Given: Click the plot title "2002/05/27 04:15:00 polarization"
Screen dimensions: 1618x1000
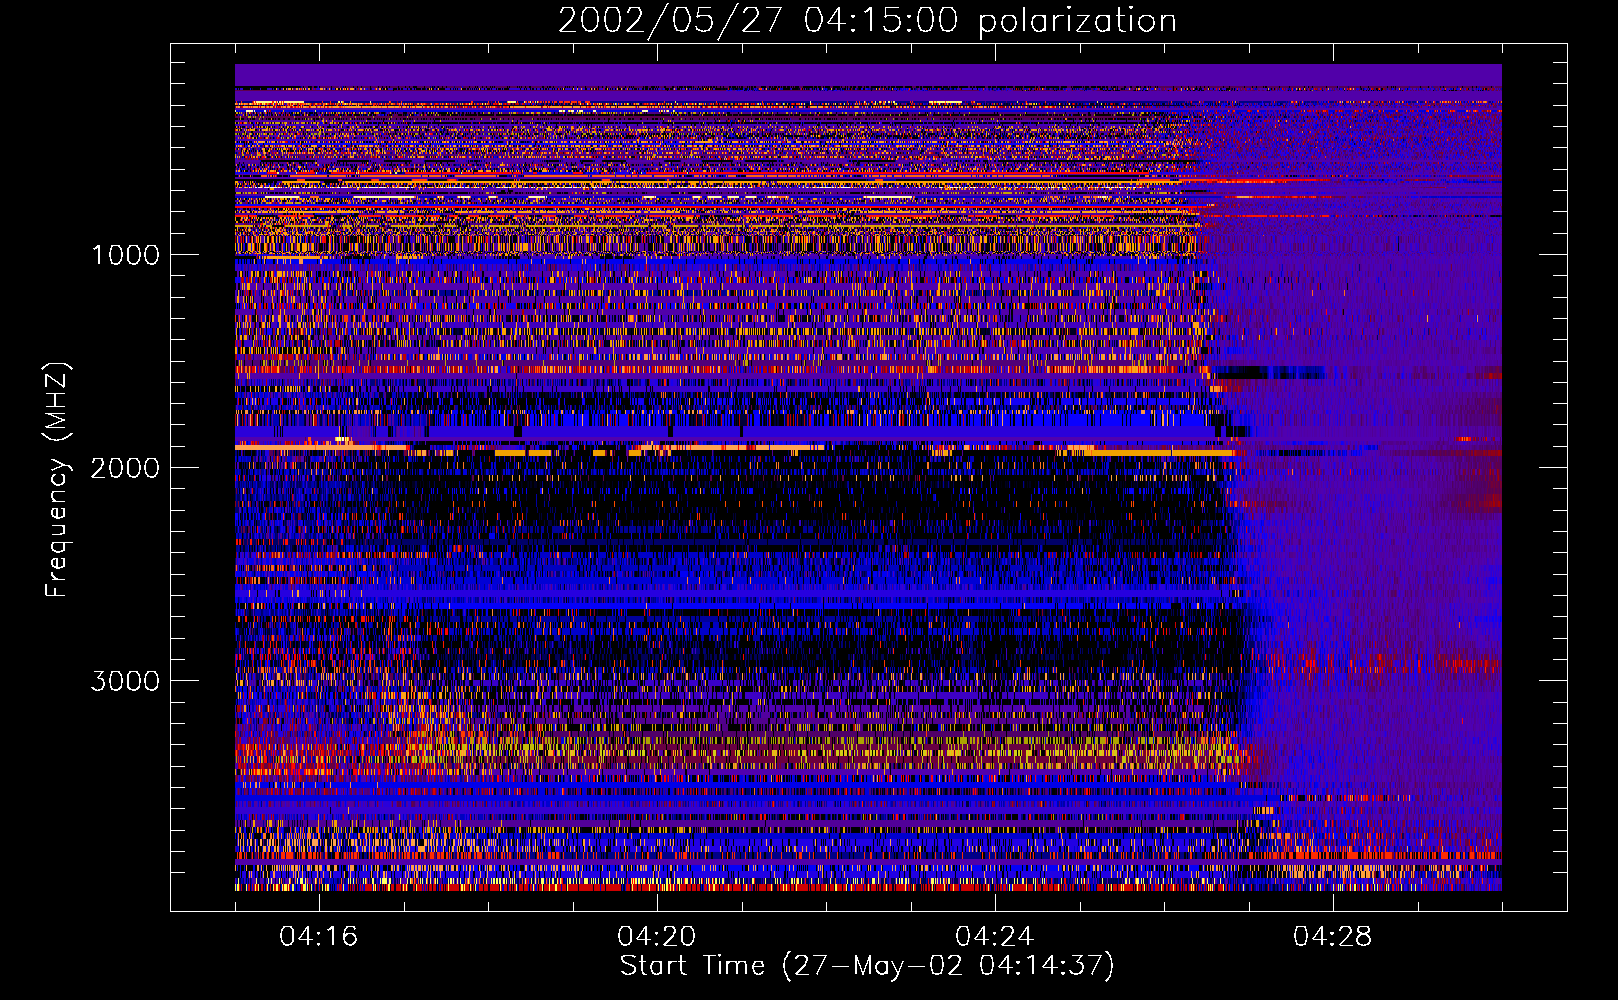Looking at the screenshot, I should [x=867, y=21].
